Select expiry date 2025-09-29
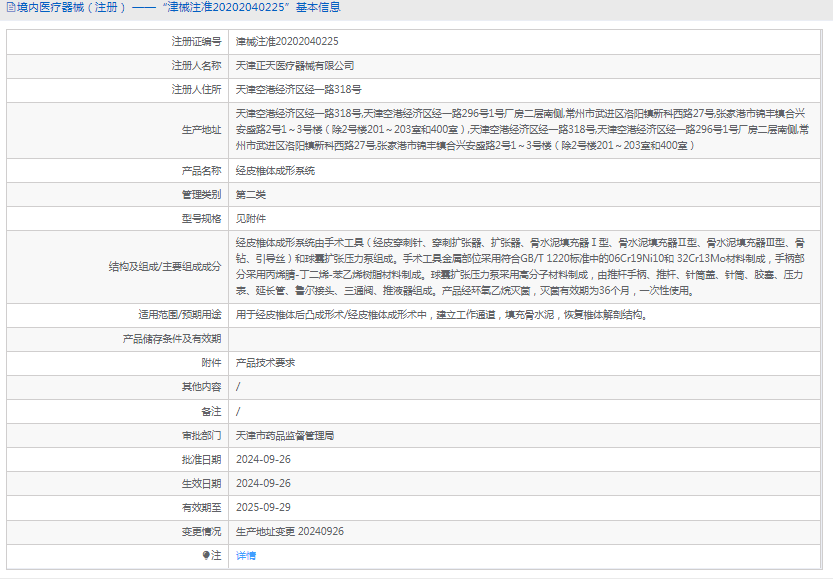Screen dimensions: 833x579 click(263, 507)
